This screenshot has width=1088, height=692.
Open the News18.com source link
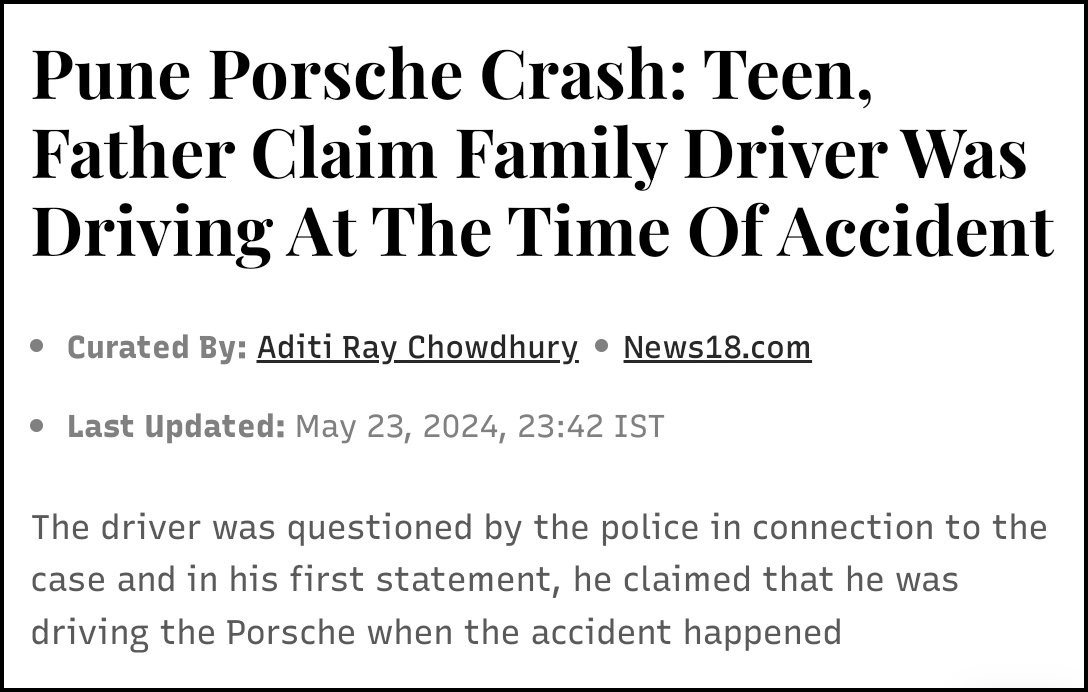[x=717, y=347]
